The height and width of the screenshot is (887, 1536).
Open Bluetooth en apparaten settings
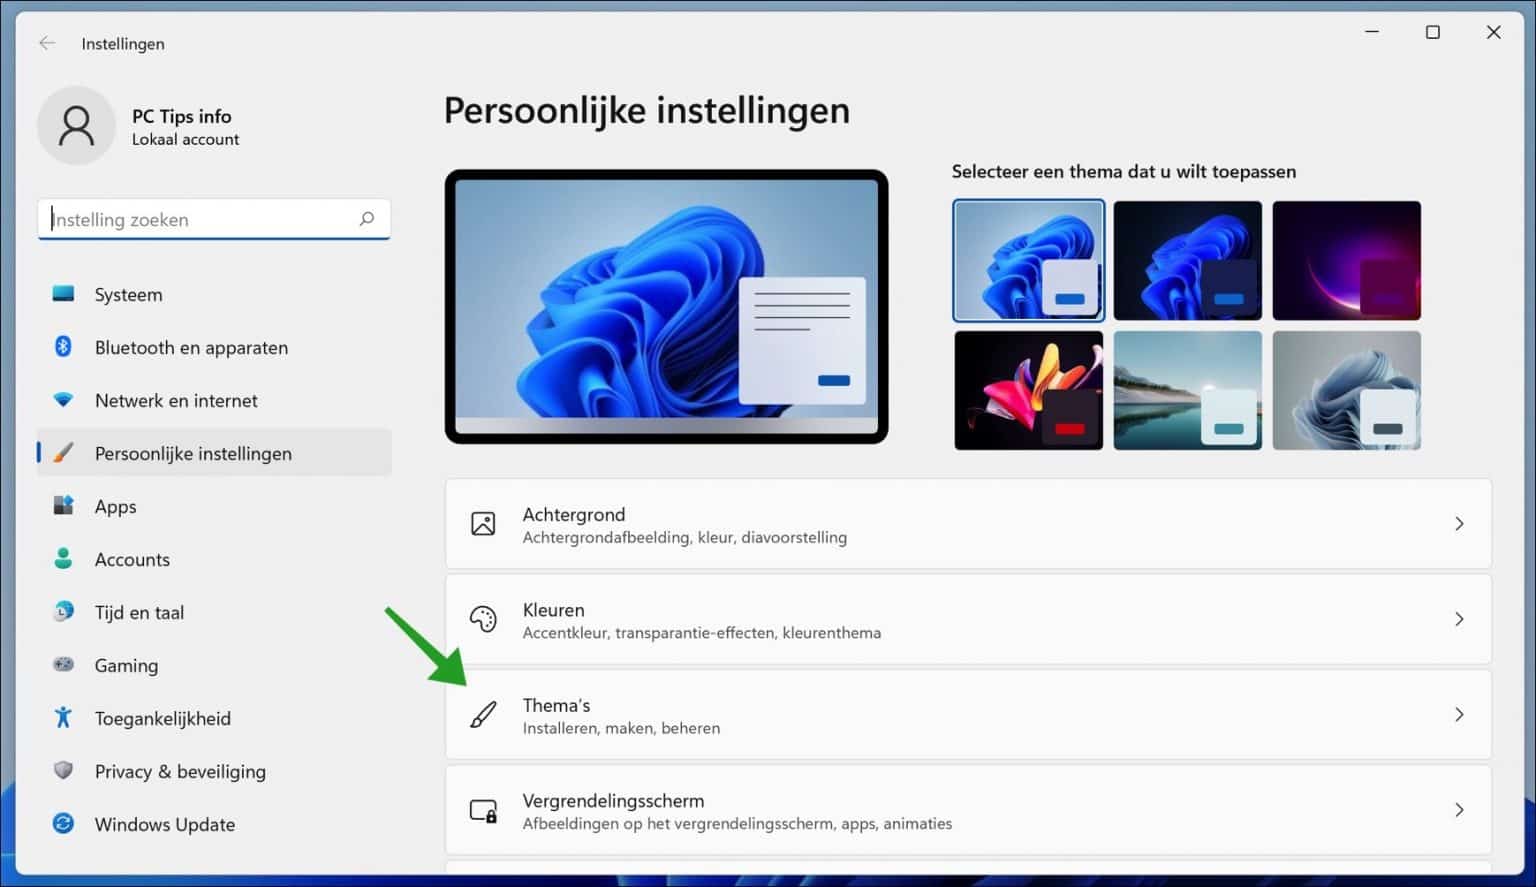pyautogui.click(x=190, y=347)
